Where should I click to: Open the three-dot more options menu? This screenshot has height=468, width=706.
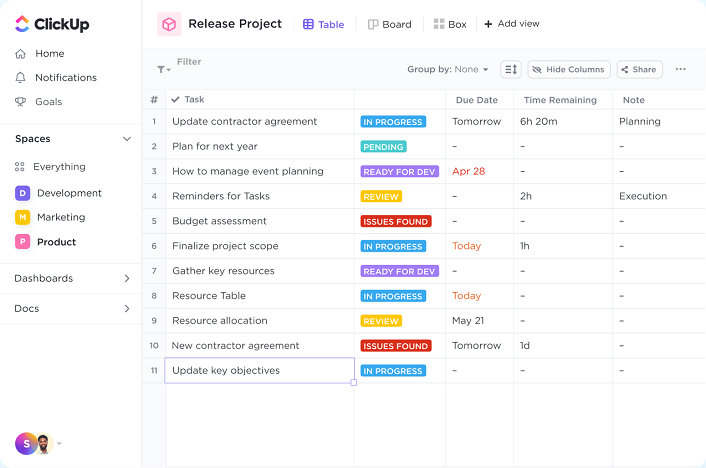[x=680, y=69]
